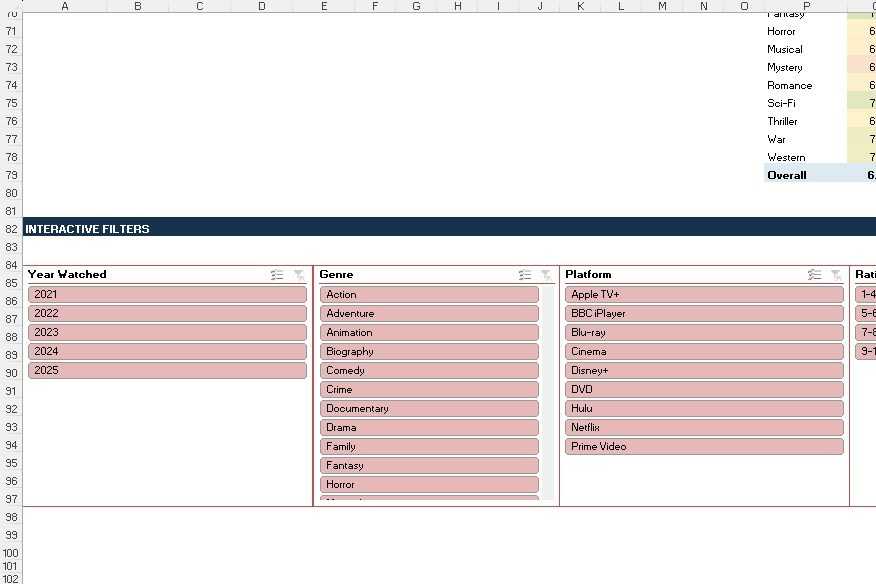Click the Genre slicer scrollbar
This screenshot has width=876, height=584.
click(548, 393)
